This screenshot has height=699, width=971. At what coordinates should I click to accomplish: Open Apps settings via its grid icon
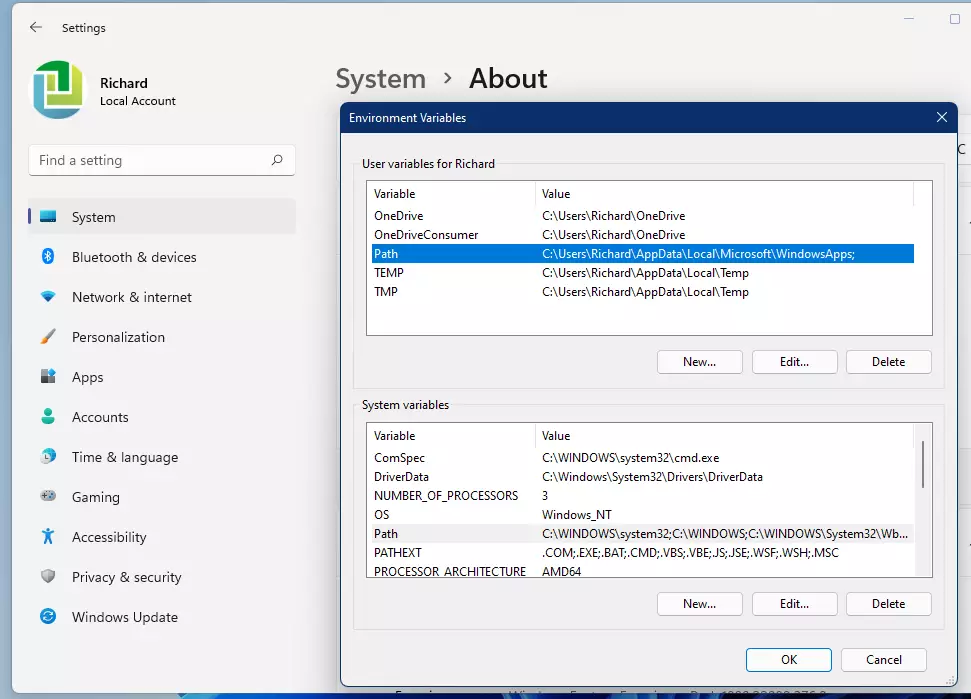pyautogui.click(x=48, y=376)
